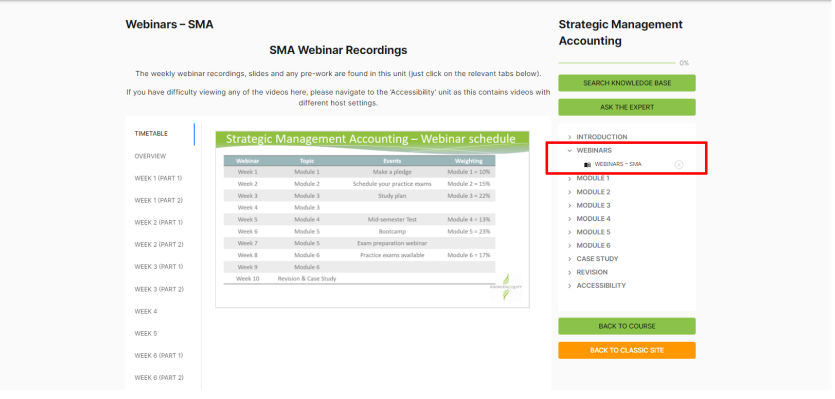Click the Ask the Expert button
This screenshot has width=835, height=399.
(x=627, y=107)
